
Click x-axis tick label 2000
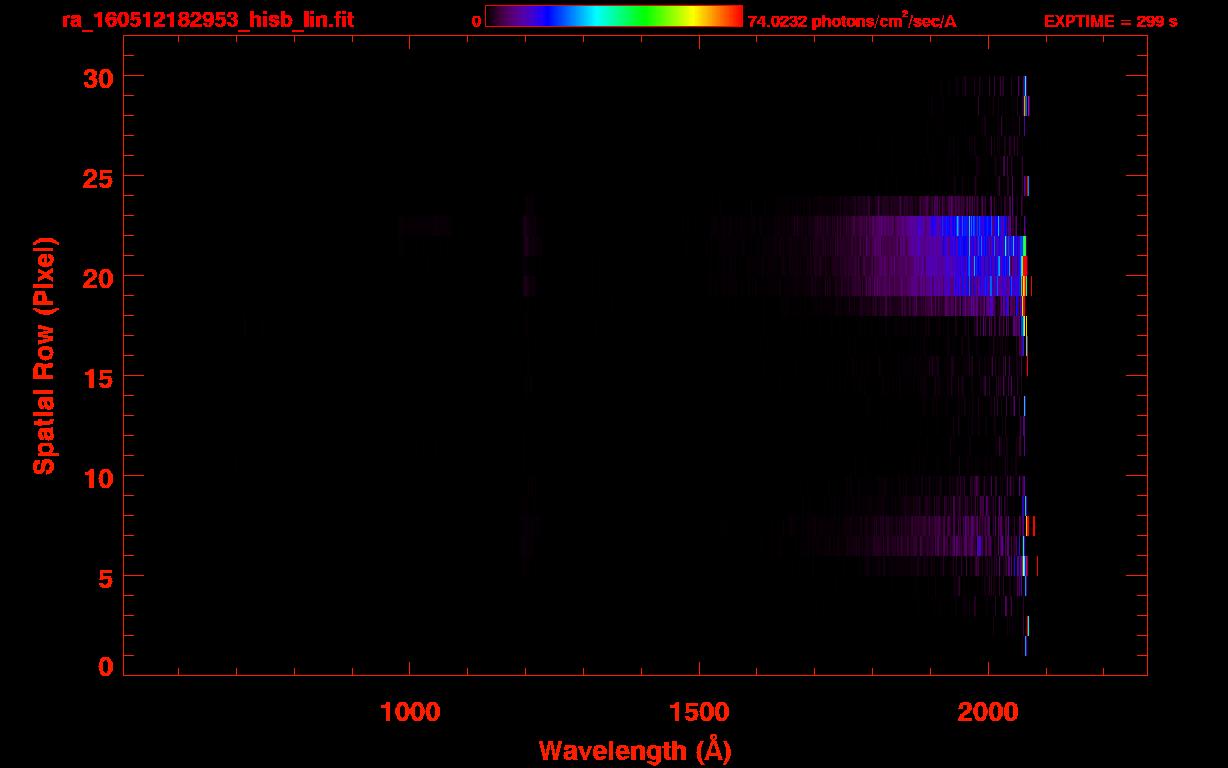tap(988, 712)
